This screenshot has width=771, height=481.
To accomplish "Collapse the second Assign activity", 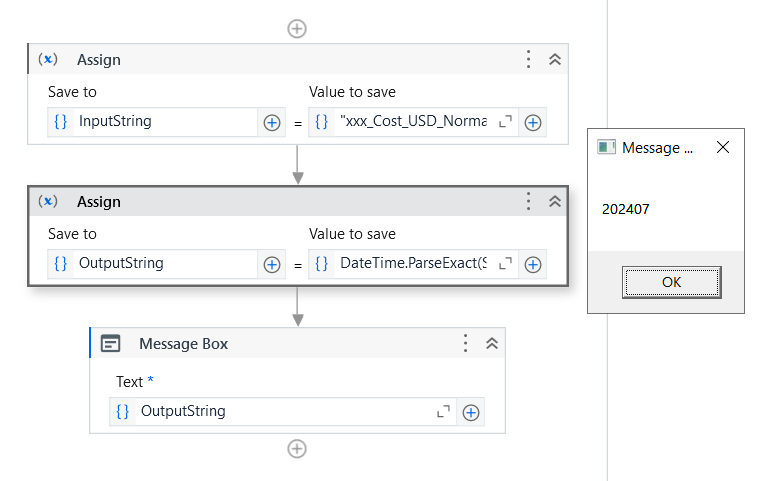I will click(555, 202).
